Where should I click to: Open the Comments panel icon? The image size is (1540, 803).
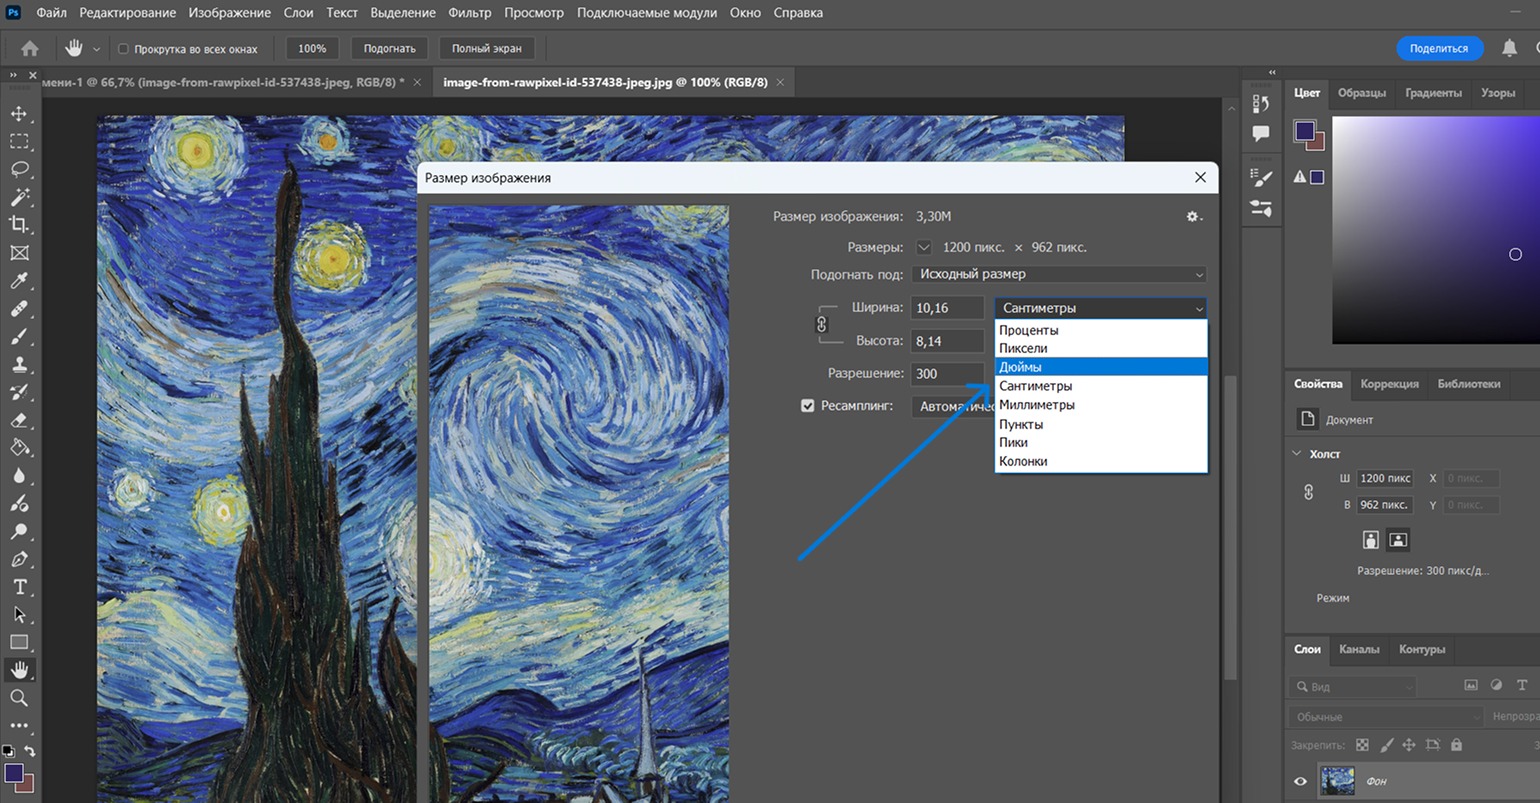coord(1261,133)
